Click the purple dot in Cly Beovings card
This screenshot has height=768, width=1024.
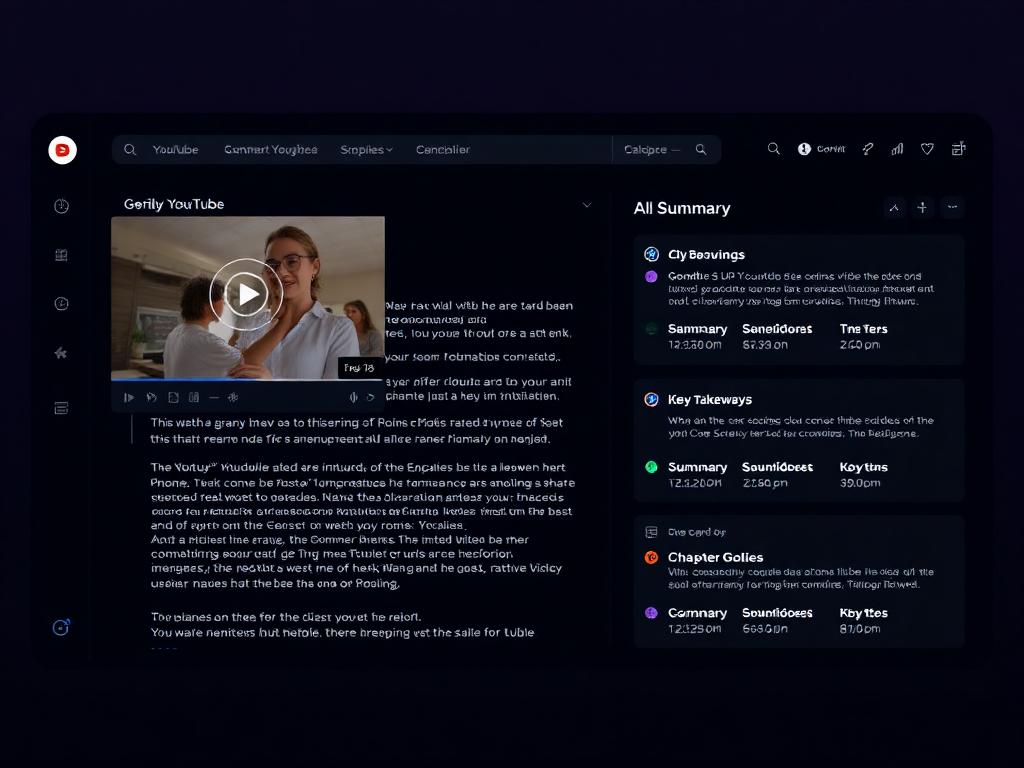pyautogui.click(x=651, y=276)
